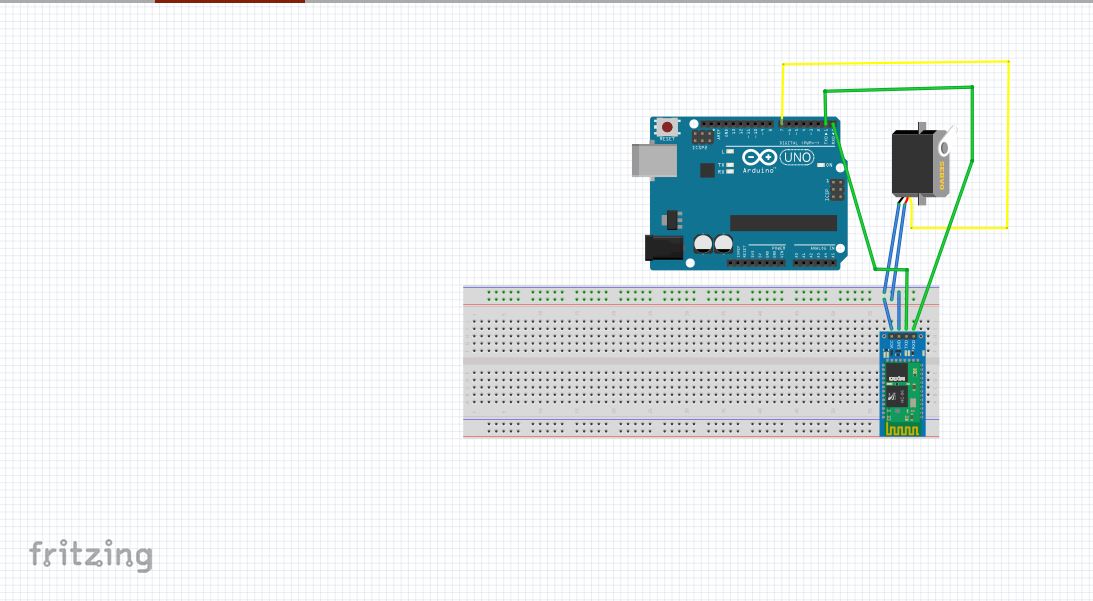Click the VCC pin of the Bluetooth module

coord(890,336)
